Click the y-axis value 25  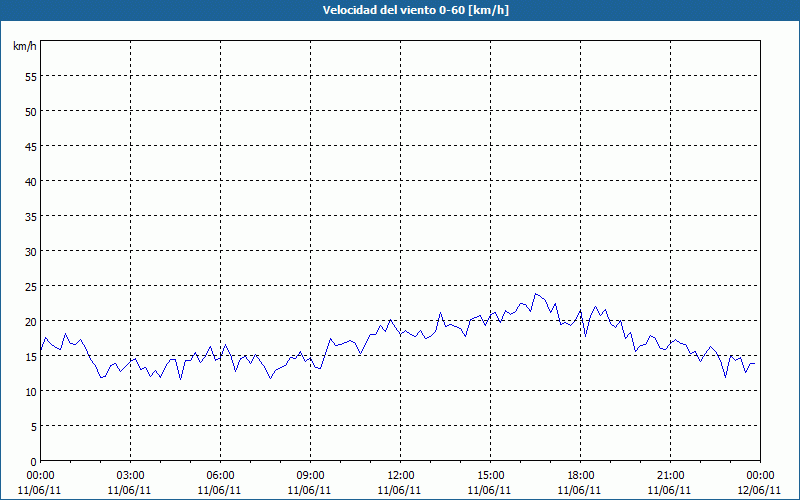pyautogui.click(x=31, y=286)
